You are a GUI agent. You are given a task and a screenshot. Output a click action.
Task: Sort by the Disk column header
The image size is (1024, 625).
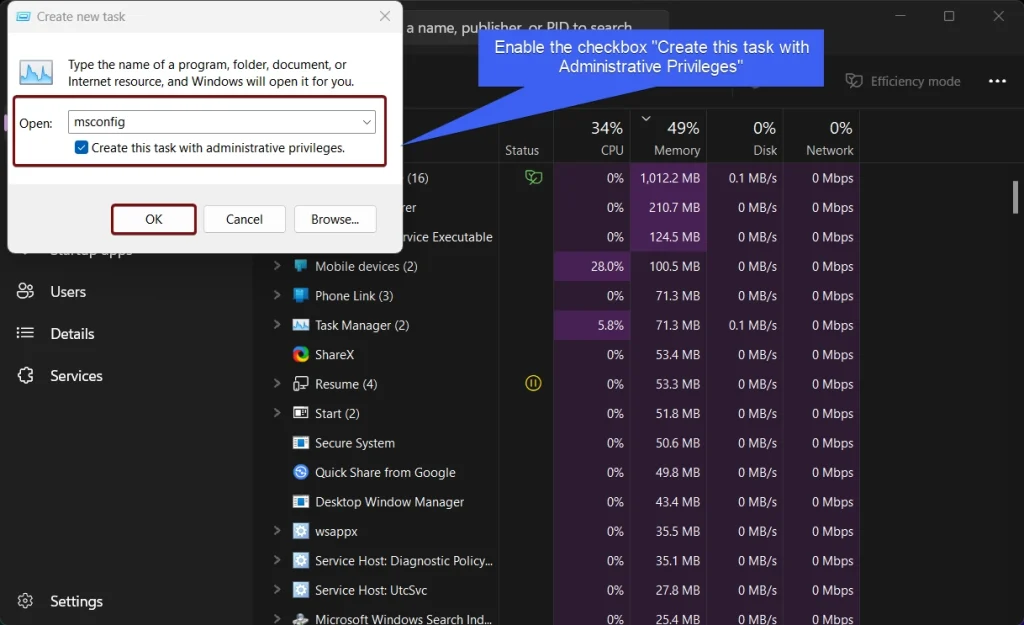(744, 136)
